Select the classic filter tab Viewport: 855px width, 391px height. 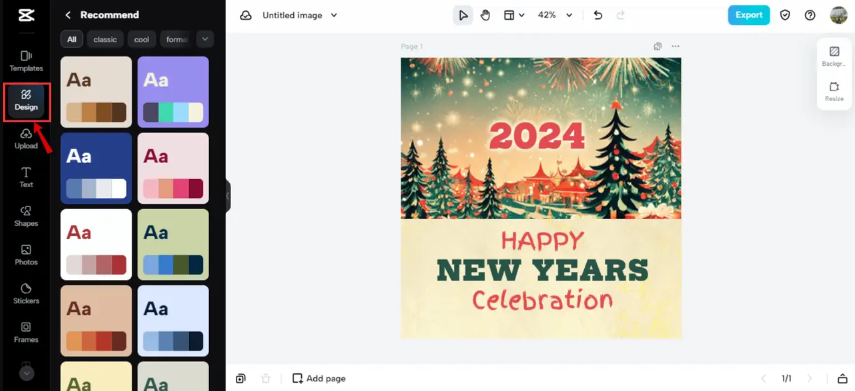pyautogui.click(x=105, y=39)
